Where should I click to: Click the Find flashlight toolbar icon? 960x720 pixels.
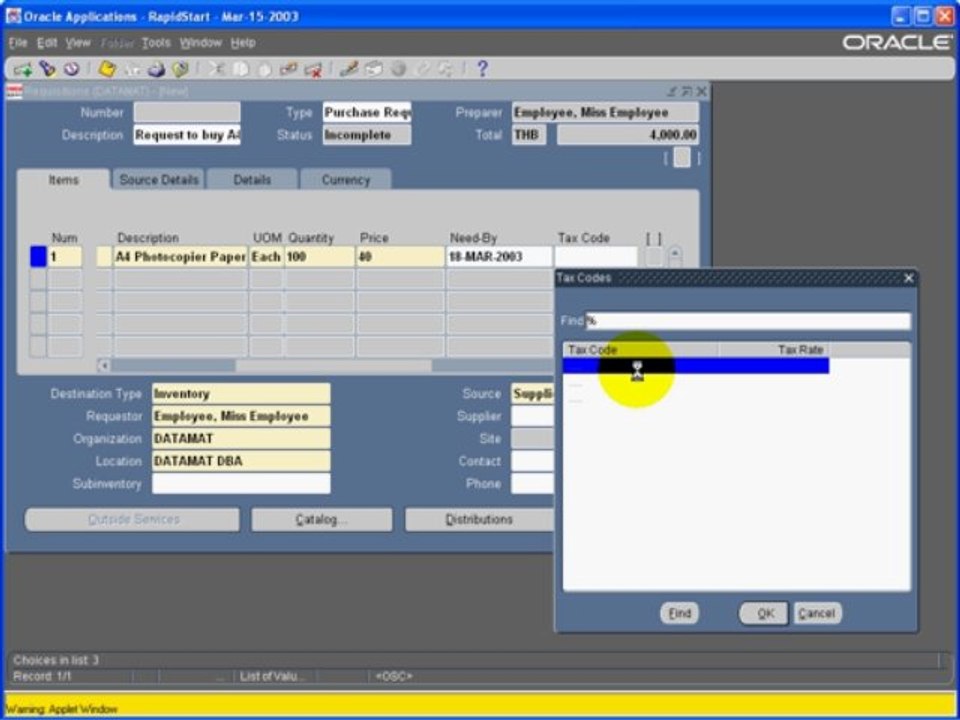47,69
